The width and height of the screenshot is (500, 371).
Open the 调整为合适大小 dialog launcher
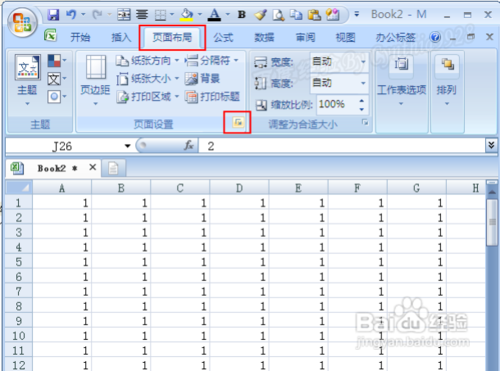point(365,123)
